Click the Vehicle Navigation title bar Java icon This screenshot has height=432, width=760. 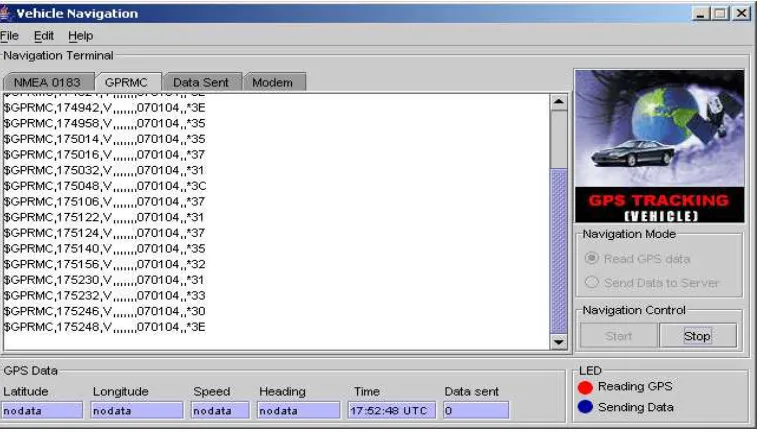tap(6, 14)
